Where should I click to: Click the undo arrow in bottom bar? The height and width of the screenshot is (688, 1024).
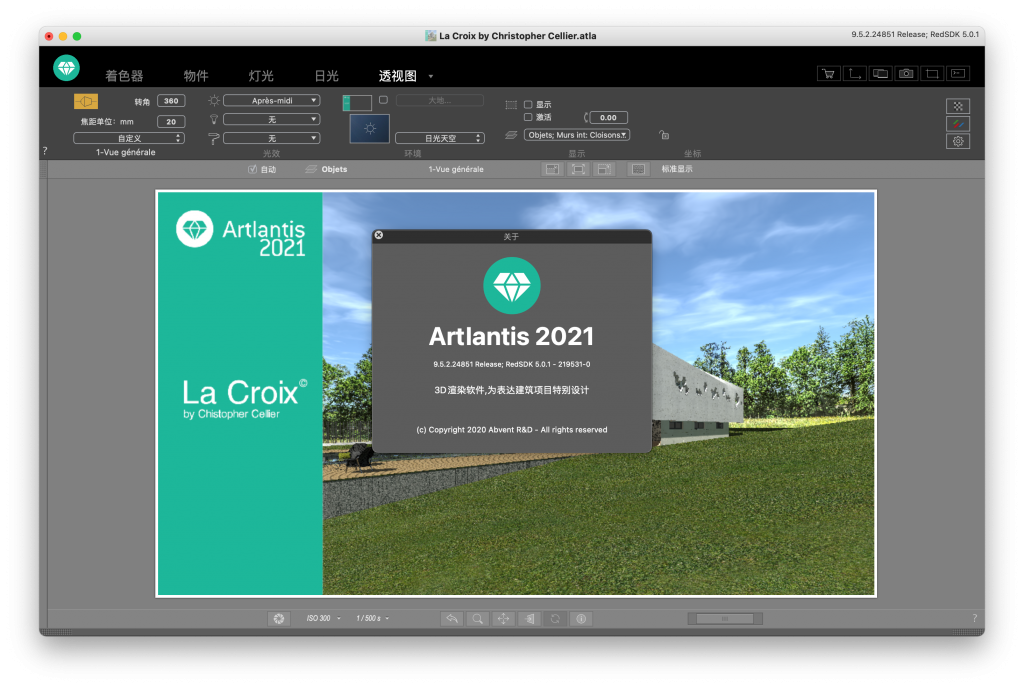452,618
